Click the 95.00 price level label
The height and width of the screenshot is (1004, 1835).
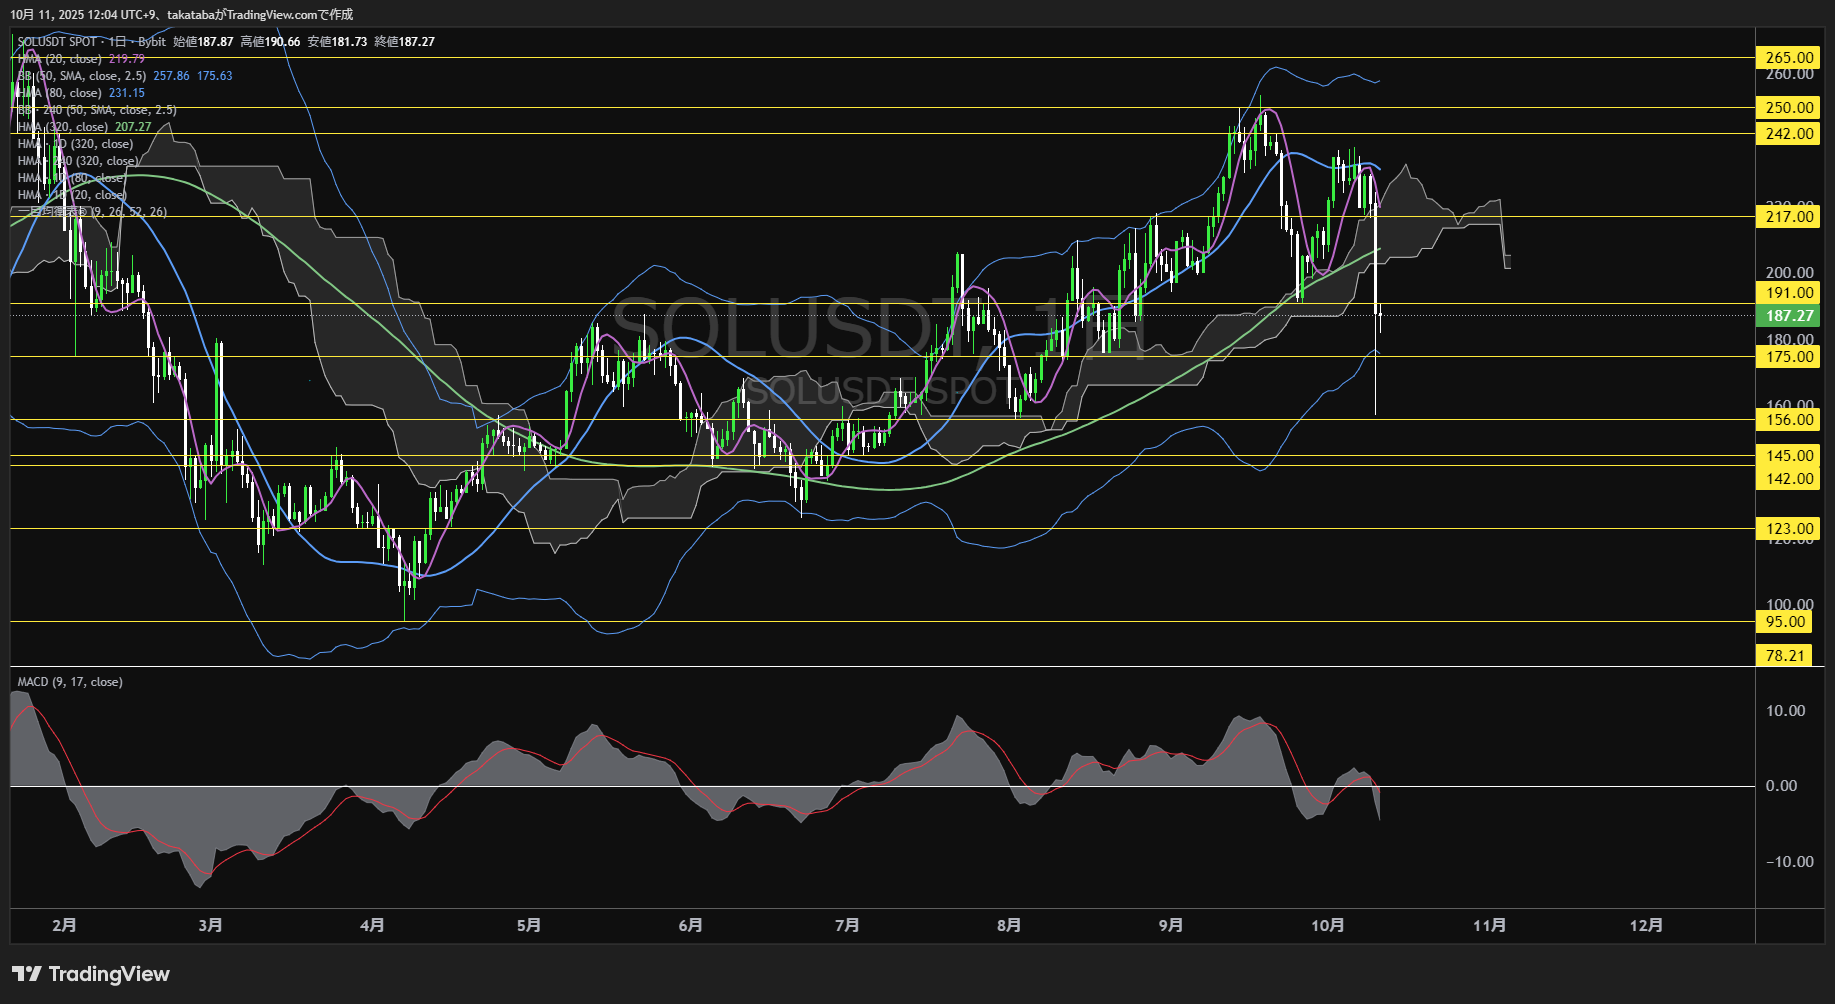click(1784, 622)
